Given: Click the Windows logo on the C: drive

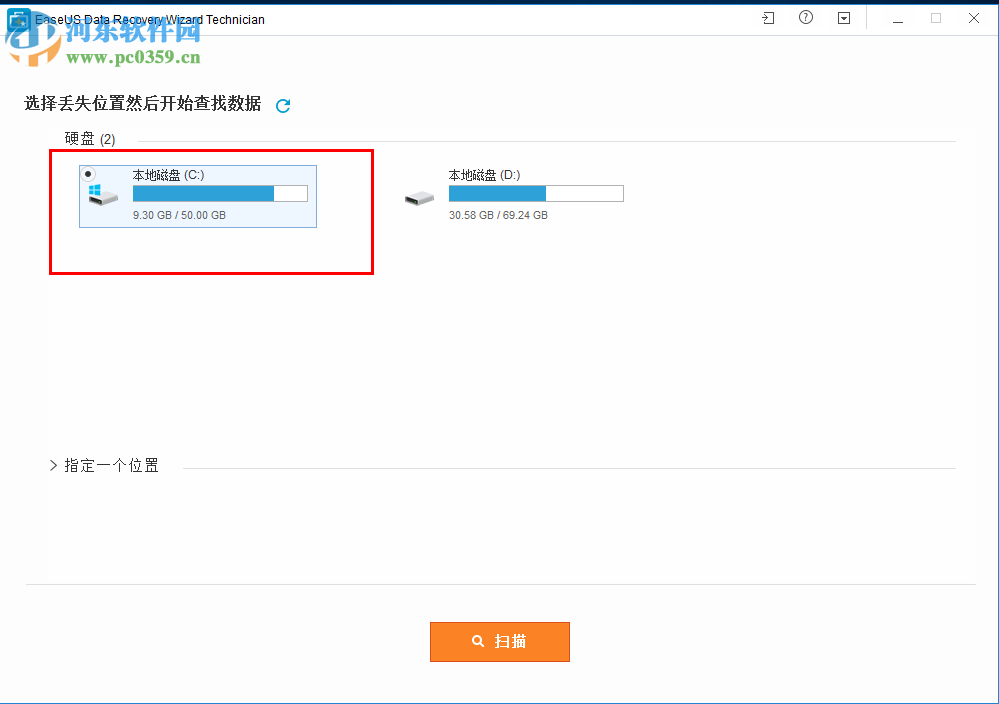Looking at the screenshot, I should tap(93, 188).
